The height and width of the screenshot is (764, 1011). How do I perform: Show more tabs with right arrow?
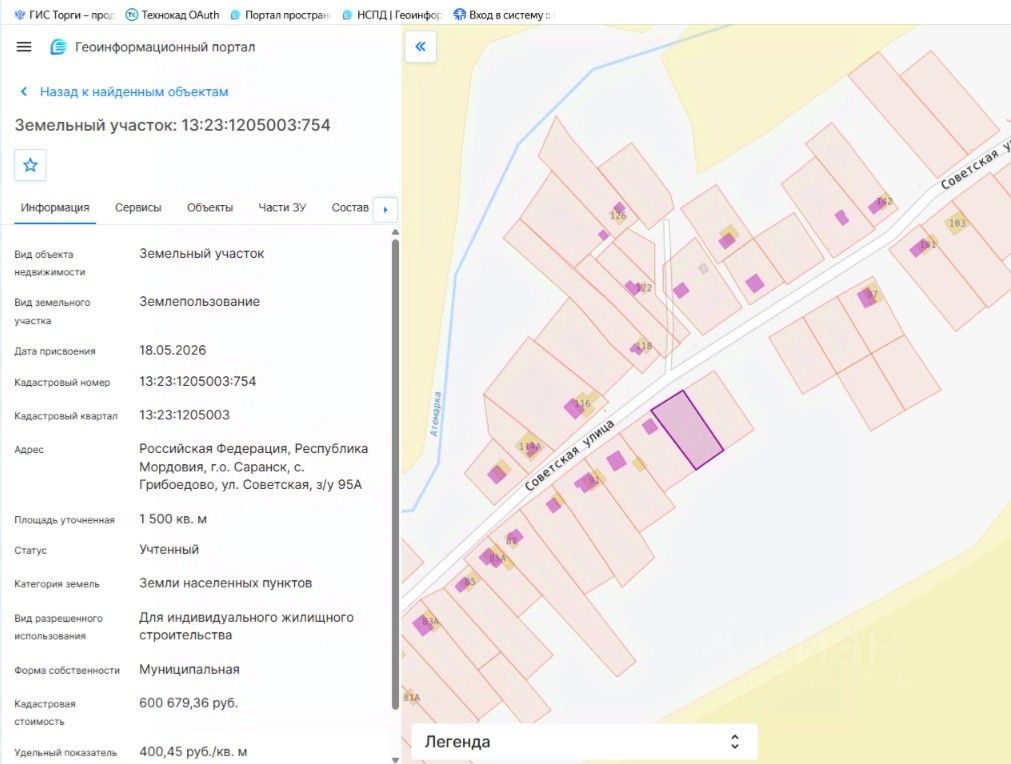pyautogui.click(x=386, y=210)
